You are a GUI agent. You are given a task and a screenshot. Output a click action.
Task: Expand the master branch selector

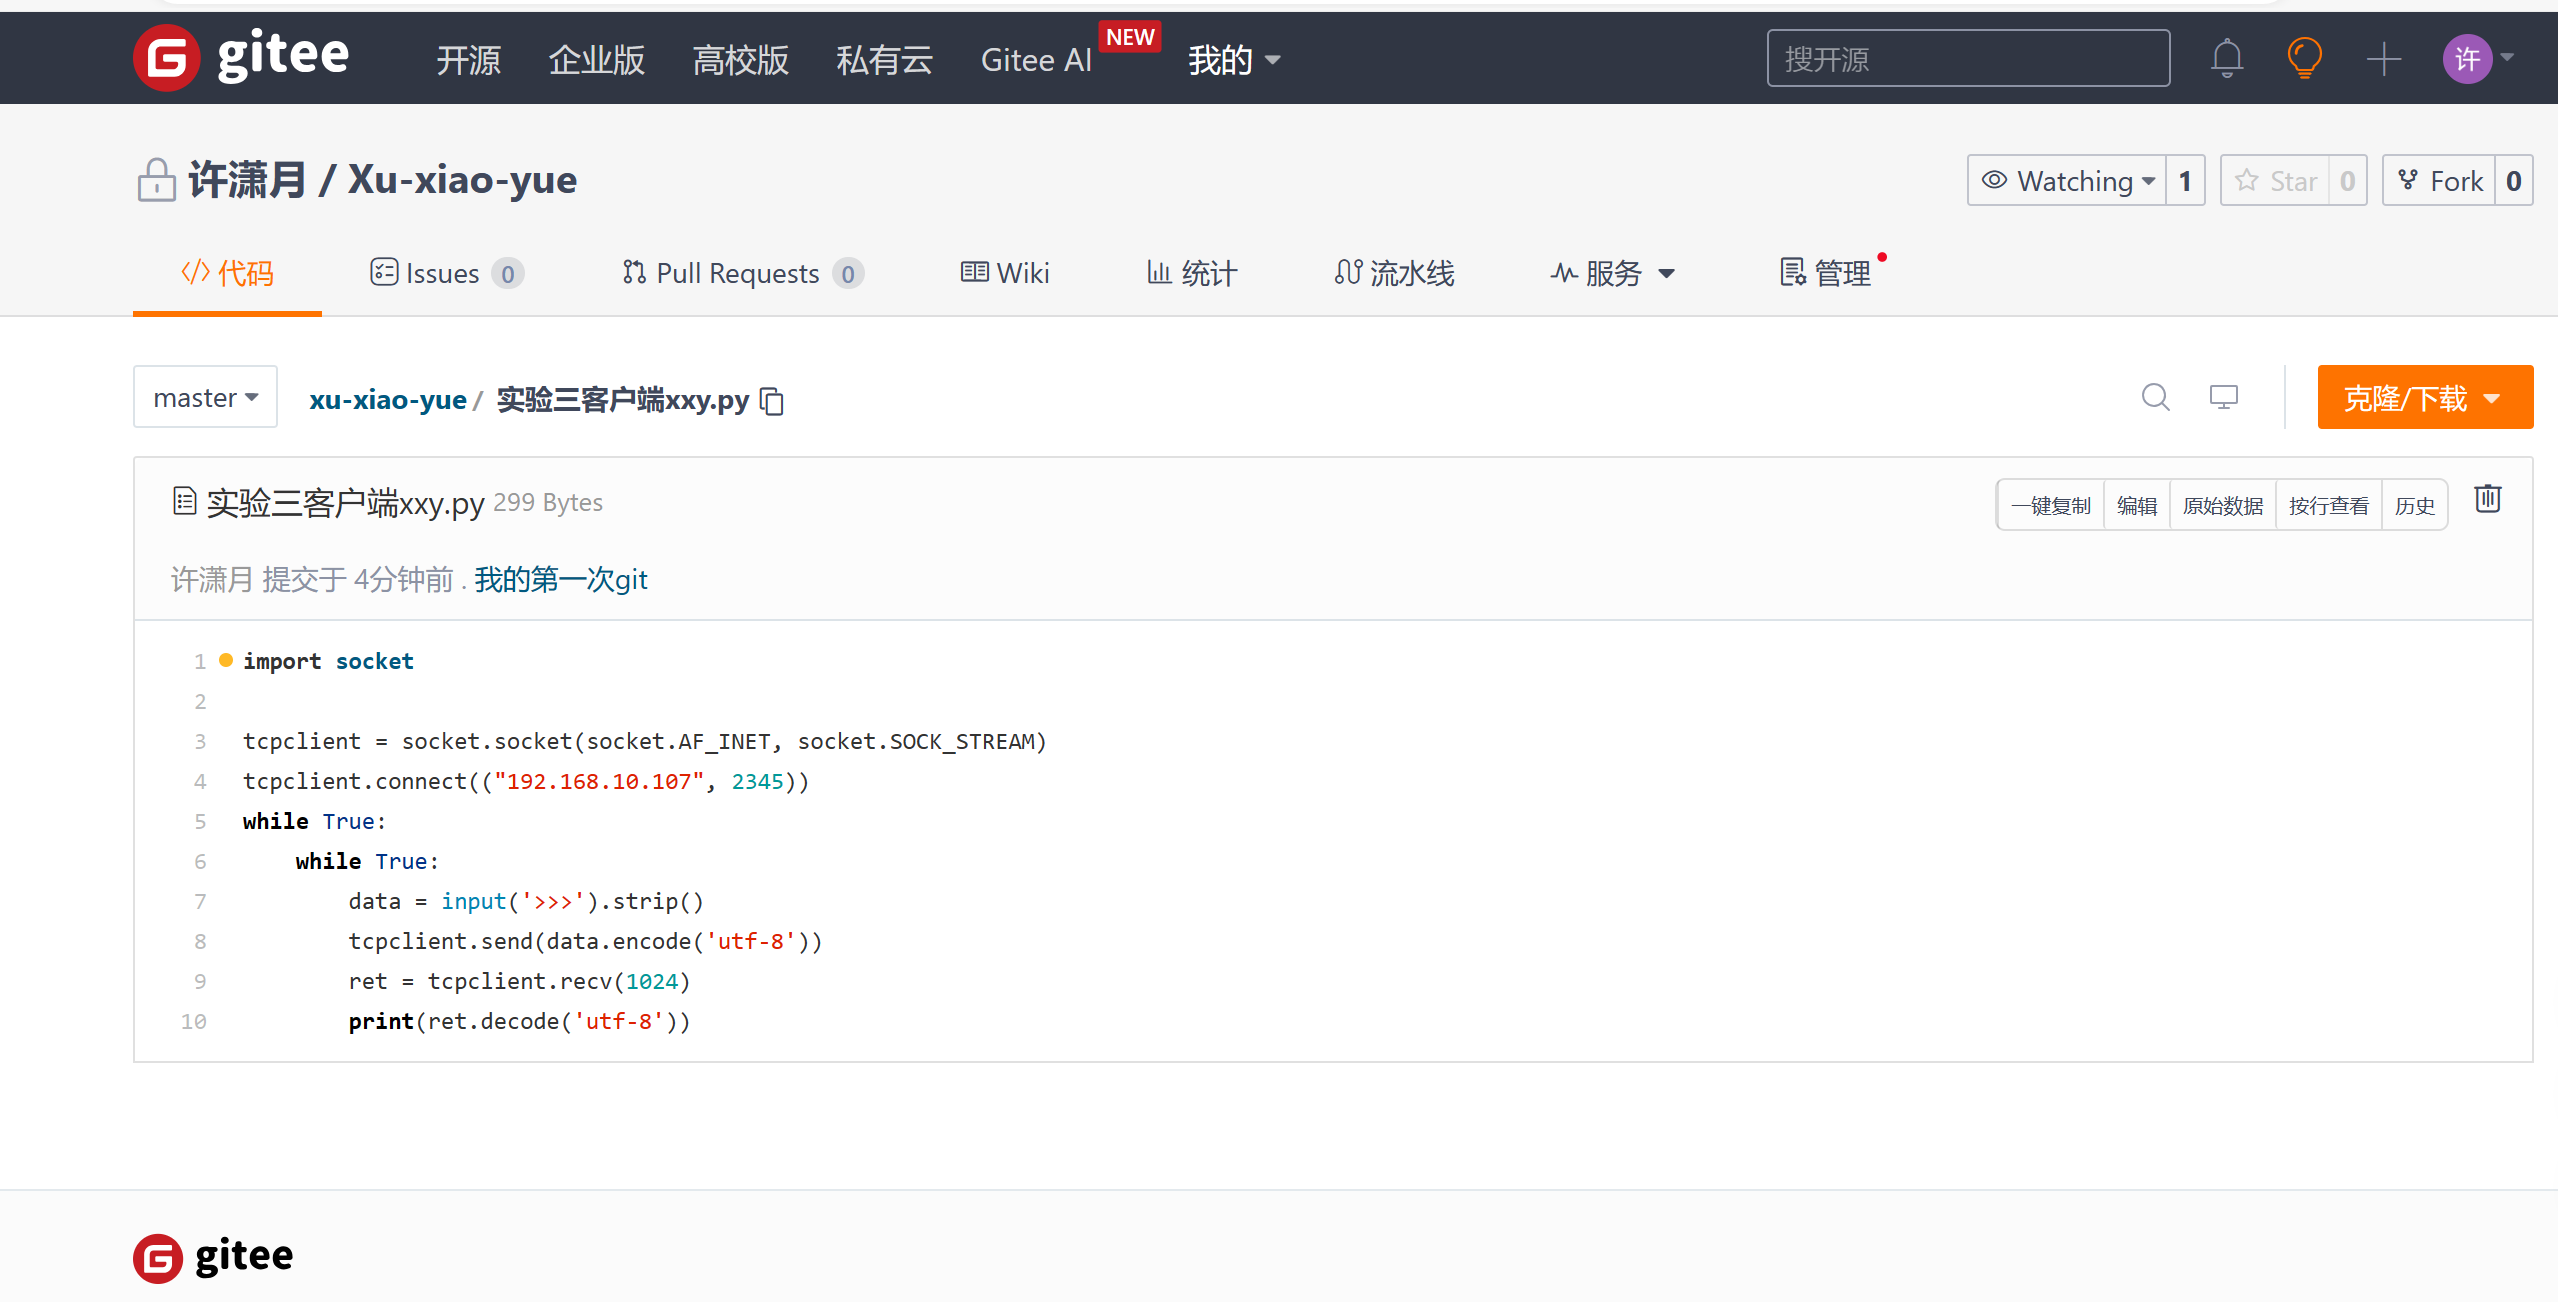click(x=205, y=397)
